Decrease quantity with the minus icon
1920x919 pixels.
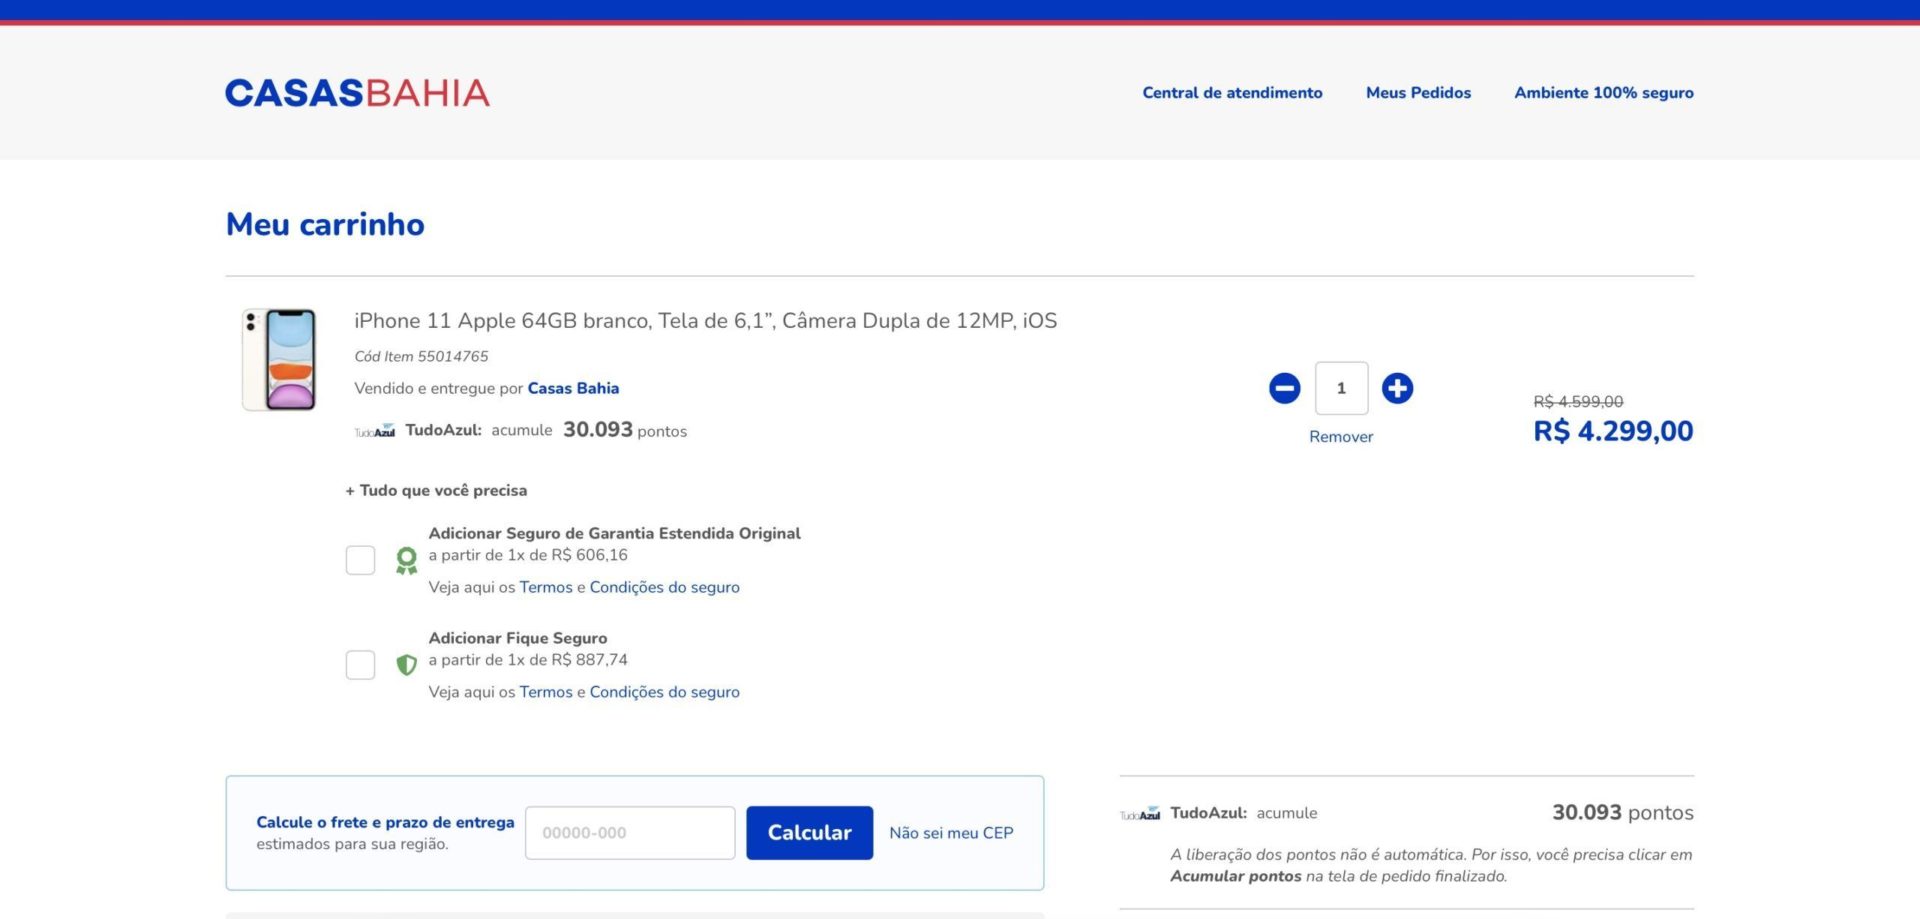pos(1284,388)
